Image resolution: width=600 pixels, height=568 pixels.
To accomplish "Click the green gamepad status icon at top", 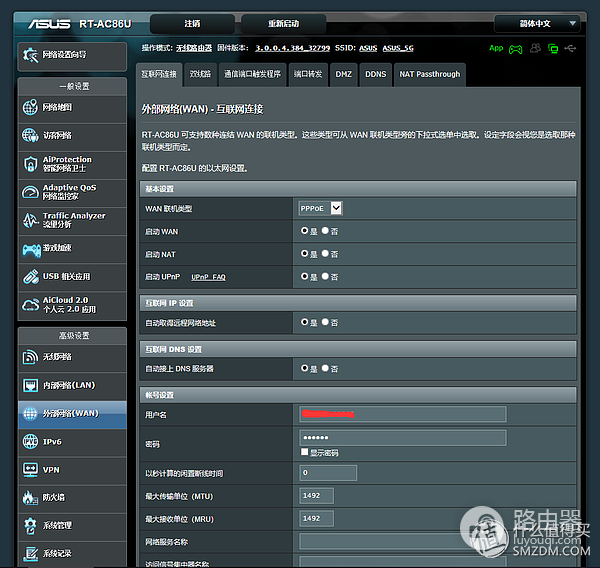I will (516, 48).
